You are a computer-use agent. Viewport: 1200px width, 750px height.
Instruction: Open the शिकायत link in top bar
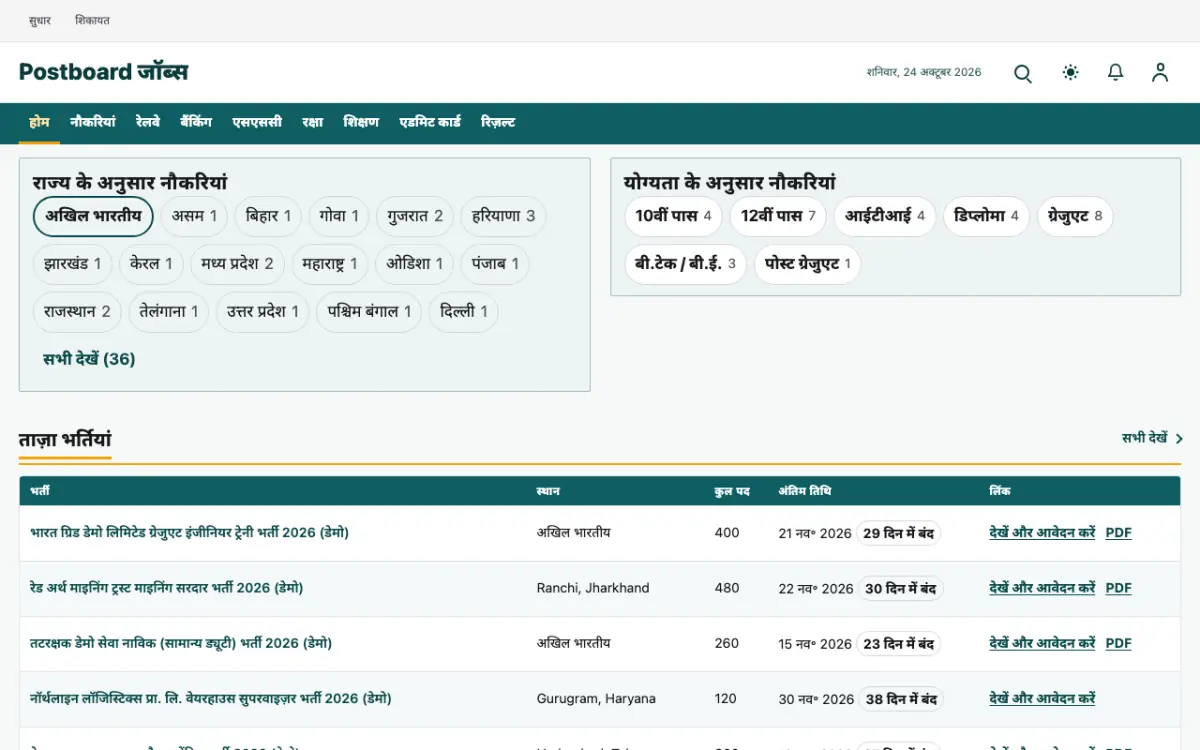tap(92, 20)
